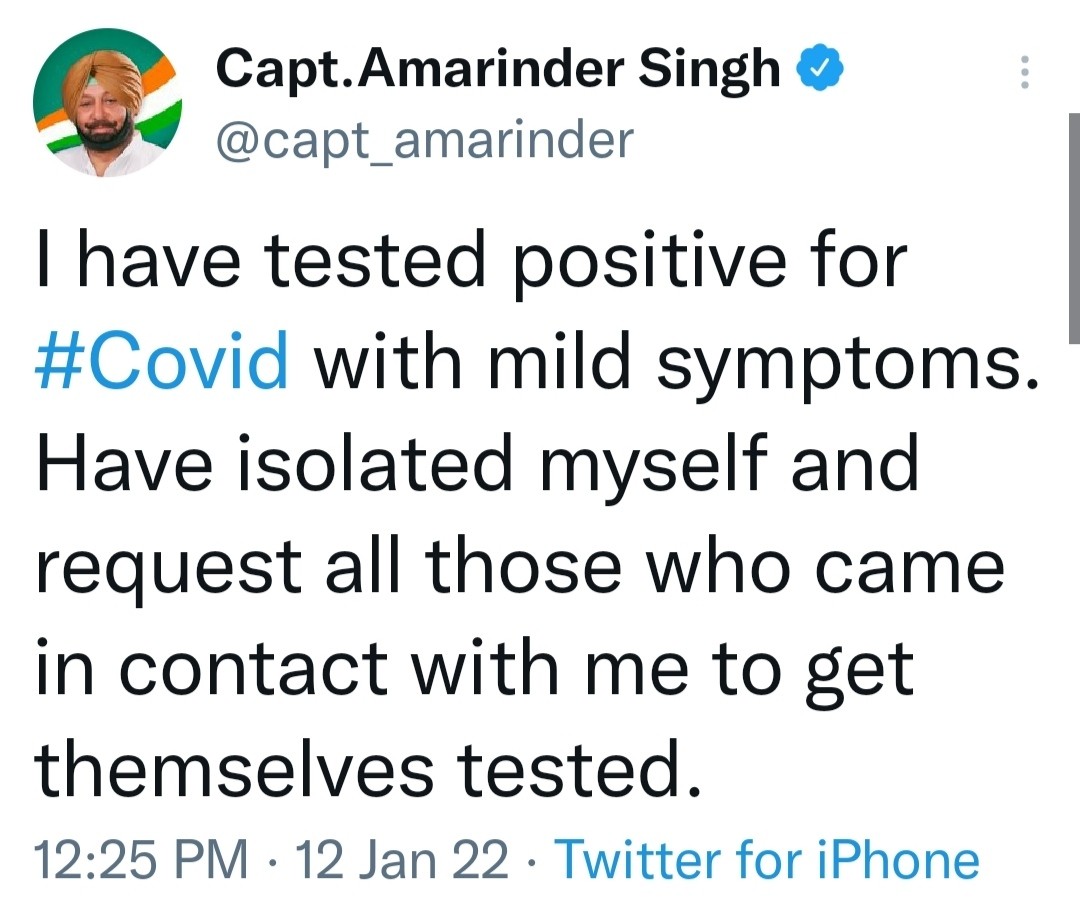Image resolution: width=1080 pixels, height=920 pixels.
Task: Click the 12:25 PM timestamp
Action: coord(141,861)
